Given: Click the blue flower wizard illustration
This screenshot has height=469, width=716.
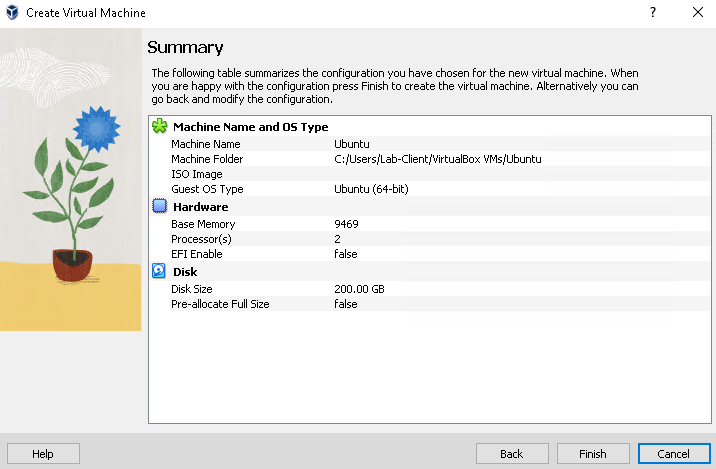Looking at the screenshot, I should tap(70, 179).
